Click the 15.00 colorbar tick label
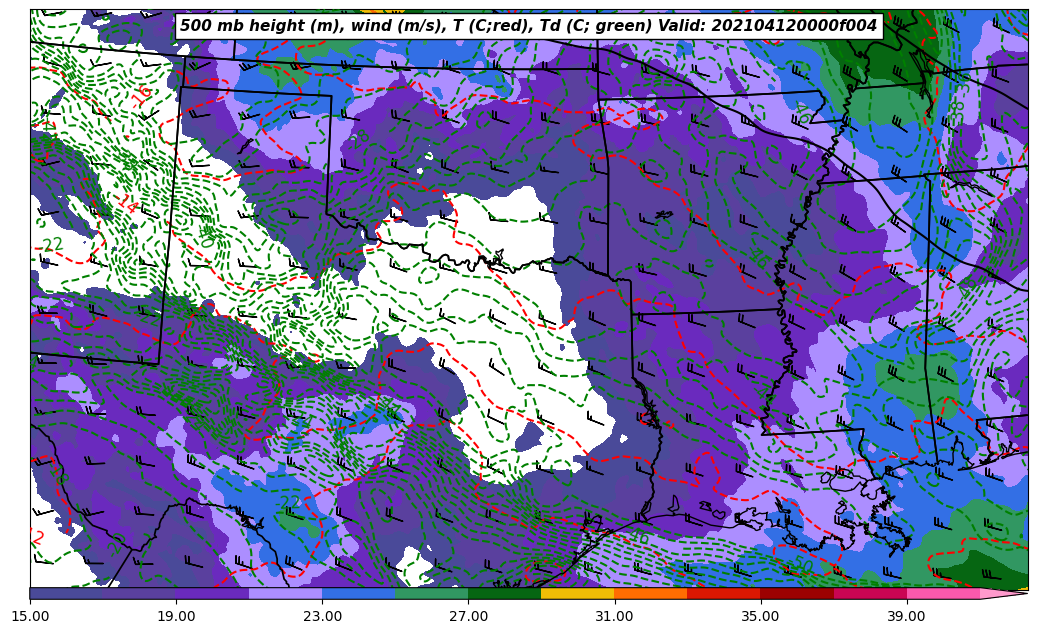This screenshot has width=1037, height=633. tap(30, 616)
